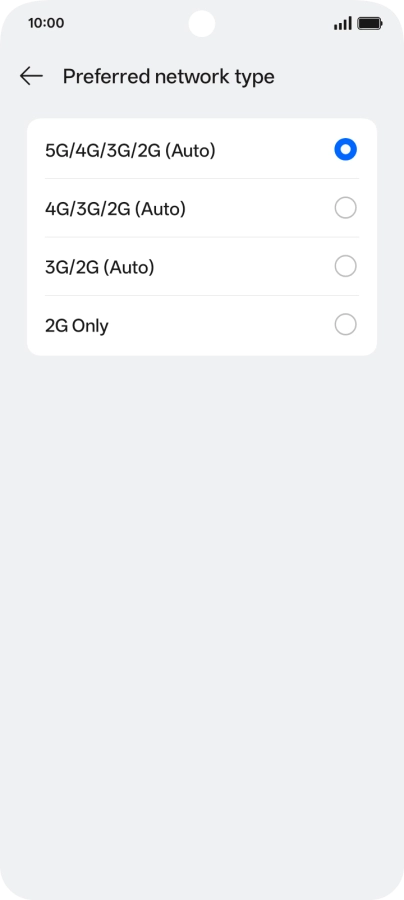The width and height of the screenshot is (404, 900).
Task: Tap the "3G/2G (Auto)" option label
Action: tap(100, 267)
